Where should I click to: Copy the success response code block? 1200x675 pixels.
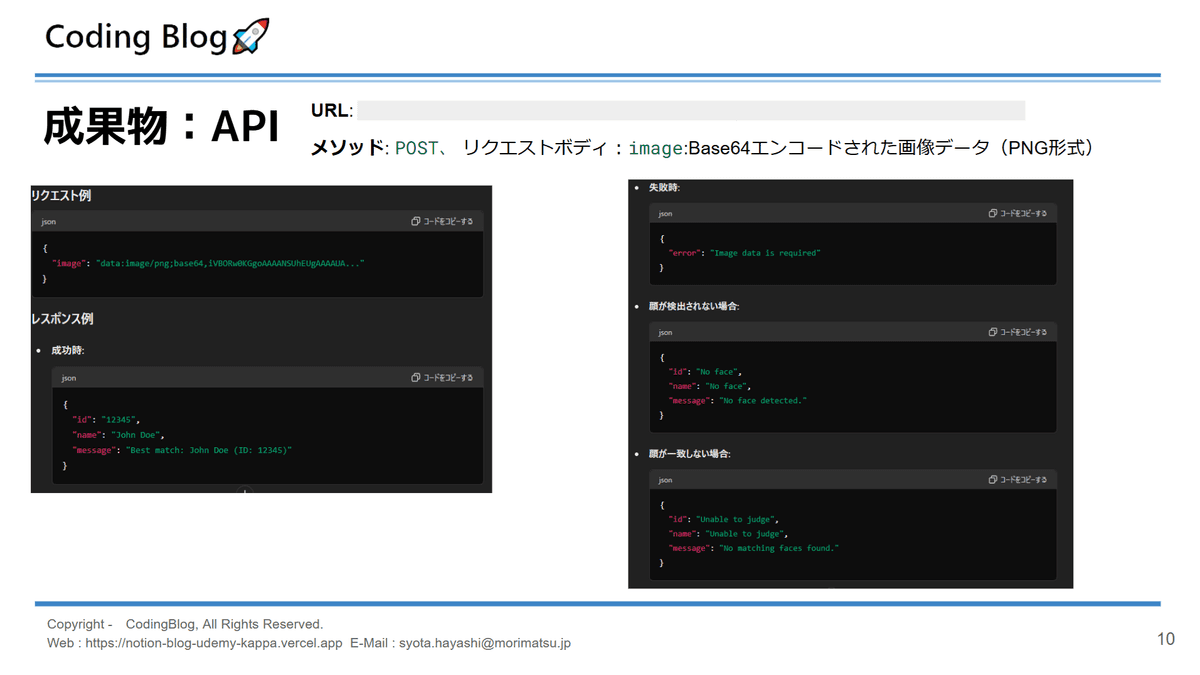pos(441,377)
